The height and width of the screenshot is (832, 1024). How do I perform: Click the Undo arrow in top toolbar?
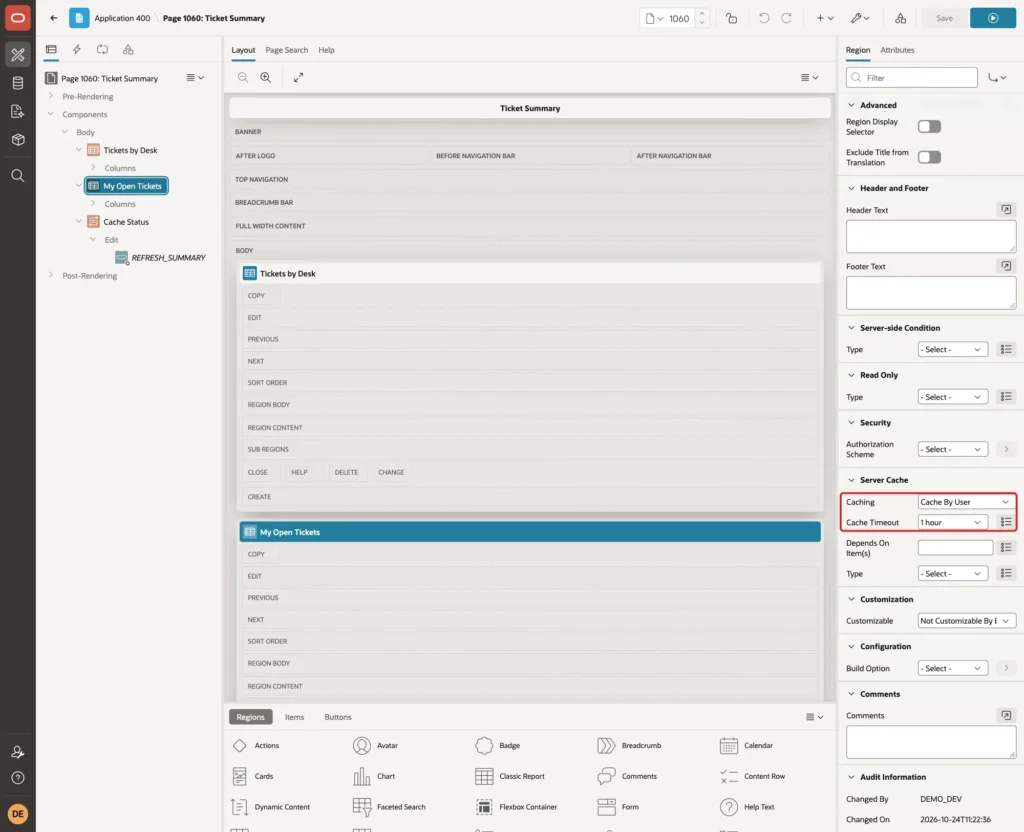pos(763,18)
